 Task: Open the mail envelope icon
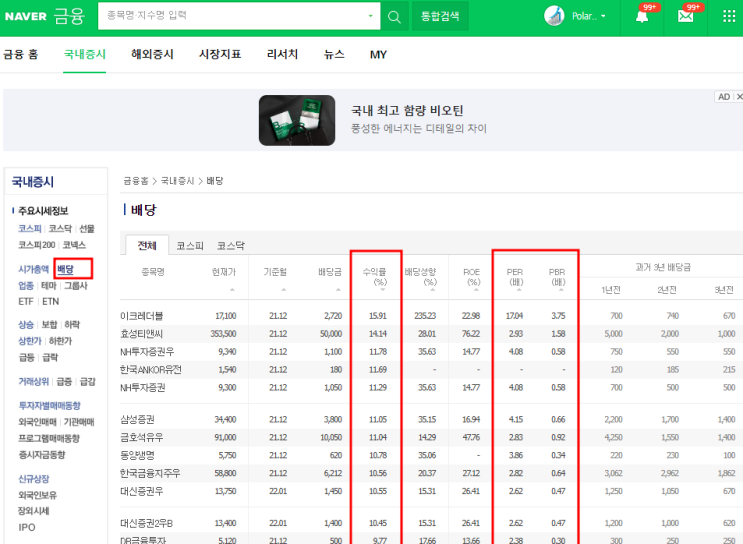(x=685, y=17)
